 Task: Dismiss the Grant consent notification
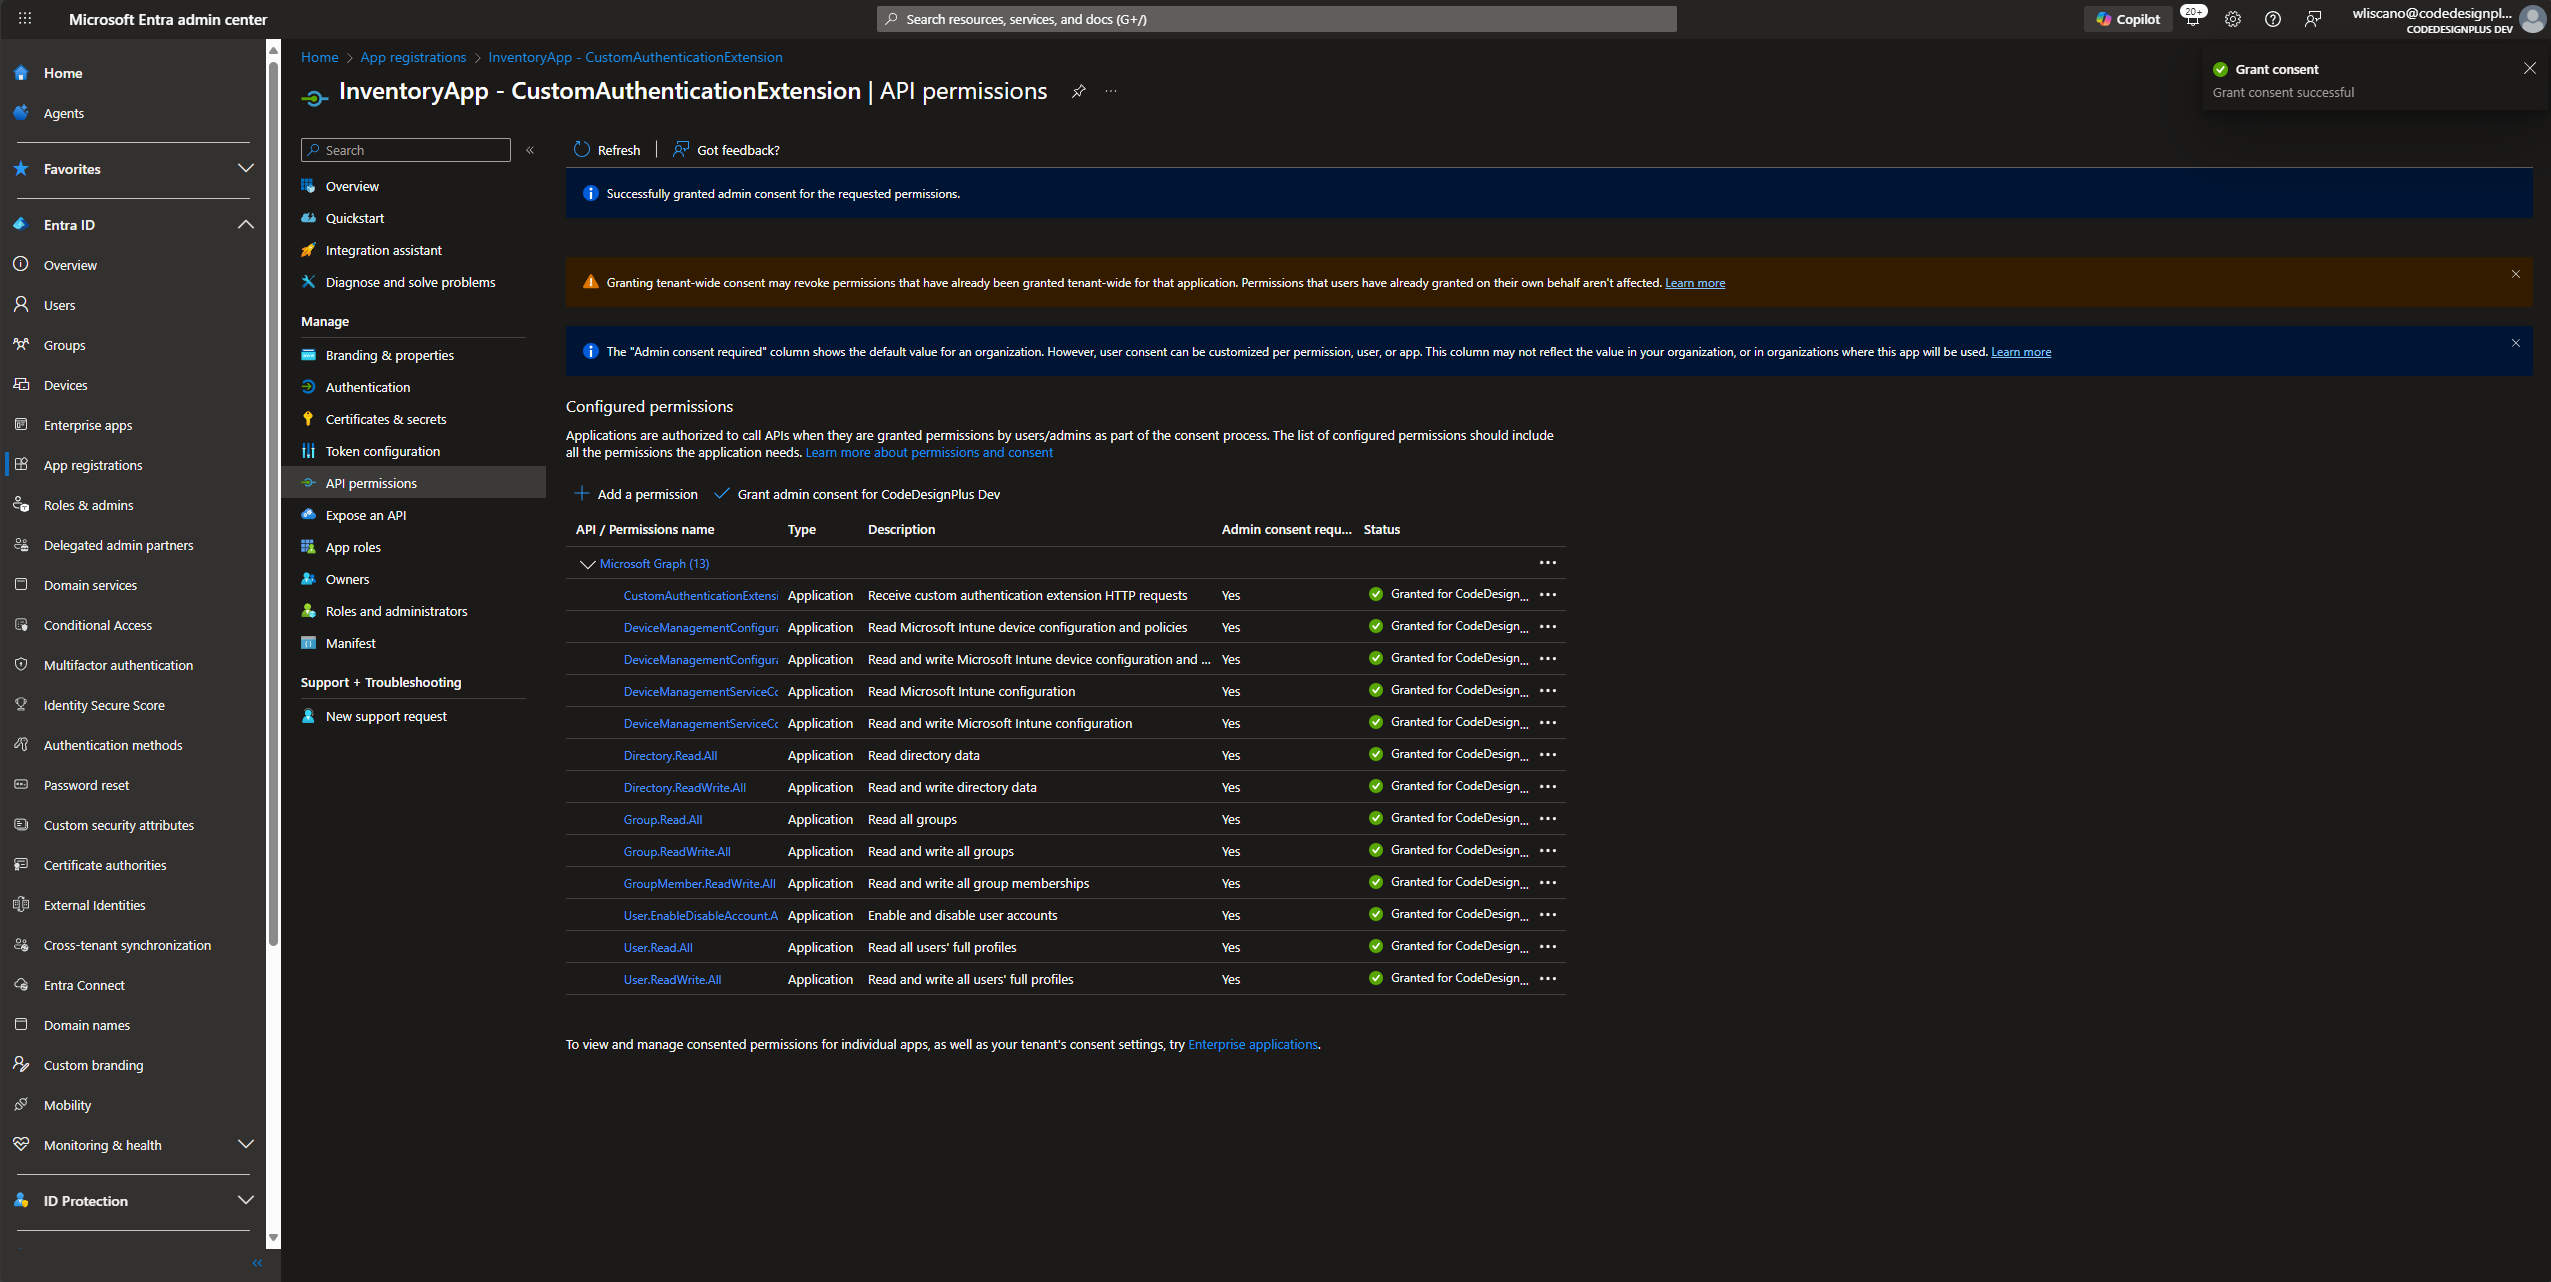pos(2529,68)
